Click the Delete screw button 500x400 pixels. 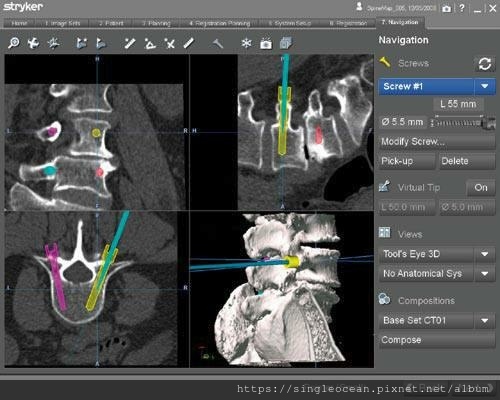coord(467,161)
